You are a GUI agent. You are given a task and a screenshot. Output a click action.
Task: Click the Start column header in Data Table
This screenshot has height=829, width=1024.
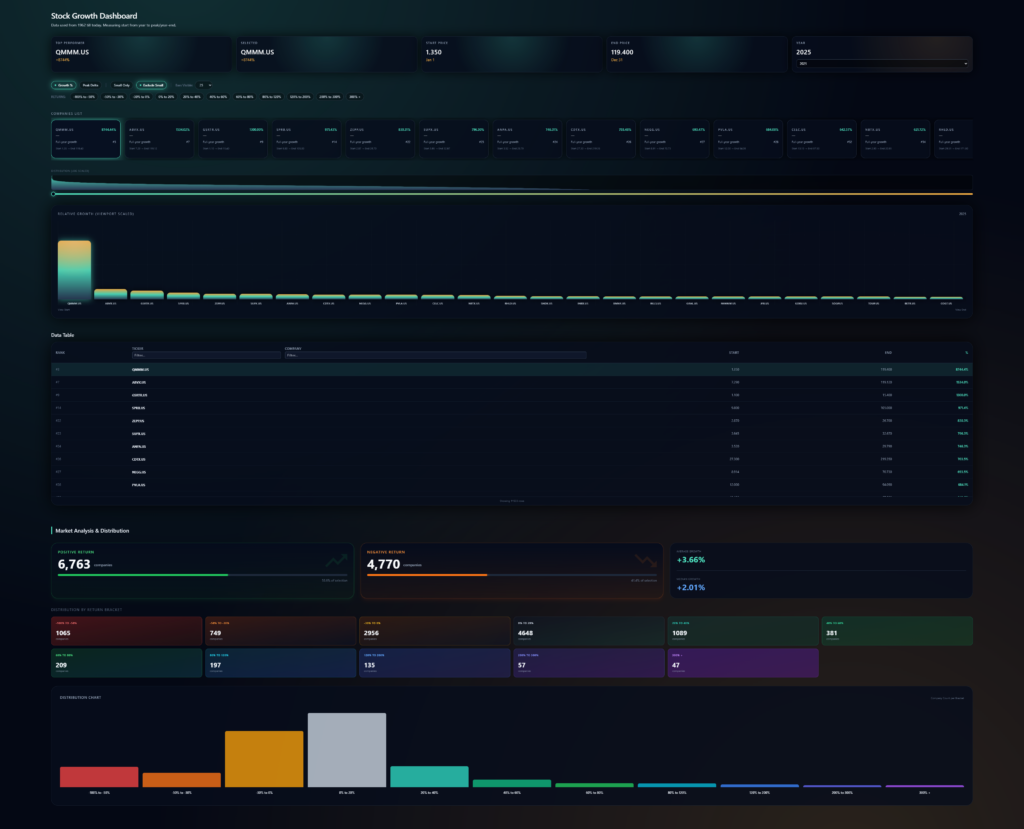coord(735,353)
